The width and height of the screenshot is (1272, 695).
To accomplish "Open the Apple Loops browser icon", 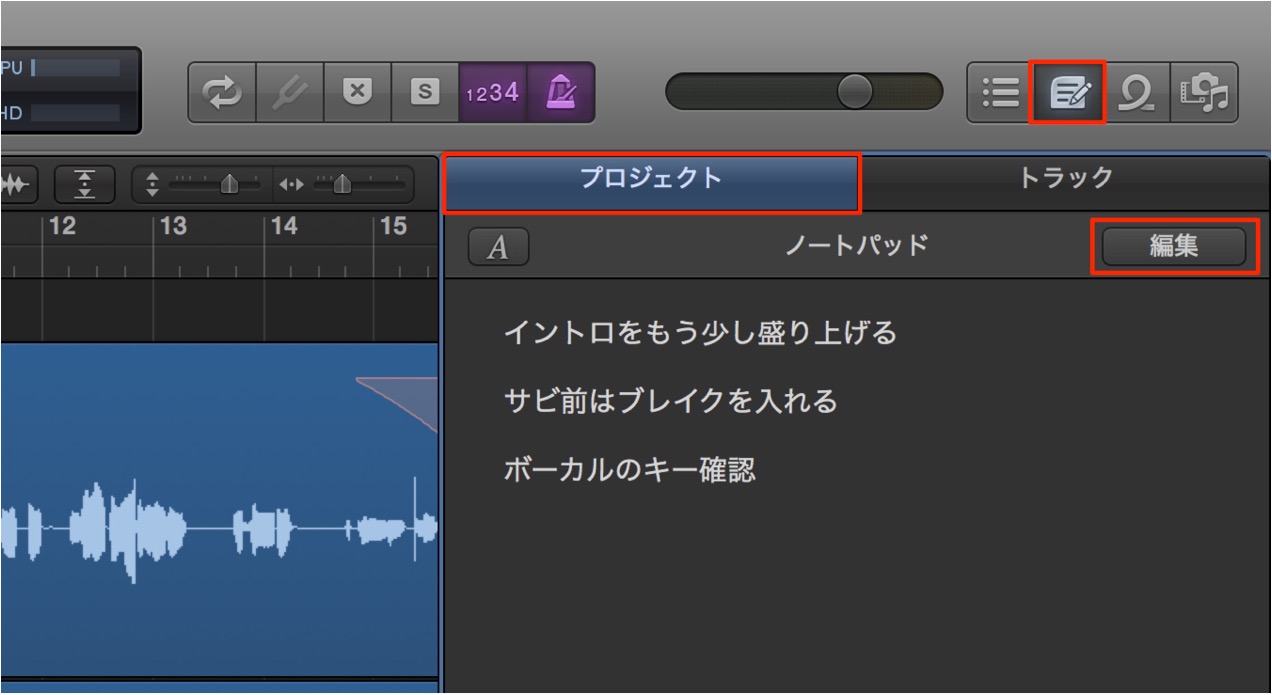I will 1137,92.
